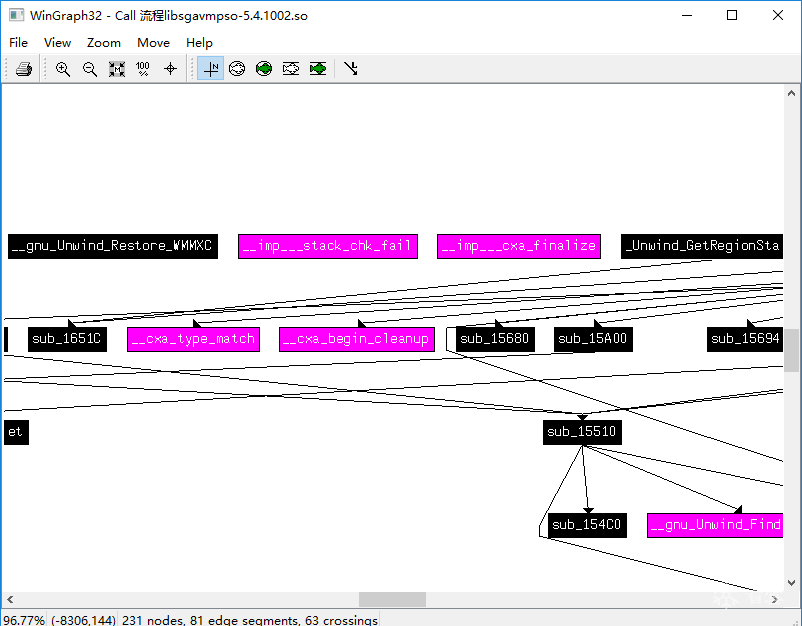Click the vertical scrollbar up arrow
The height and width of the screenshot is (626, 802).
(791, 93)
